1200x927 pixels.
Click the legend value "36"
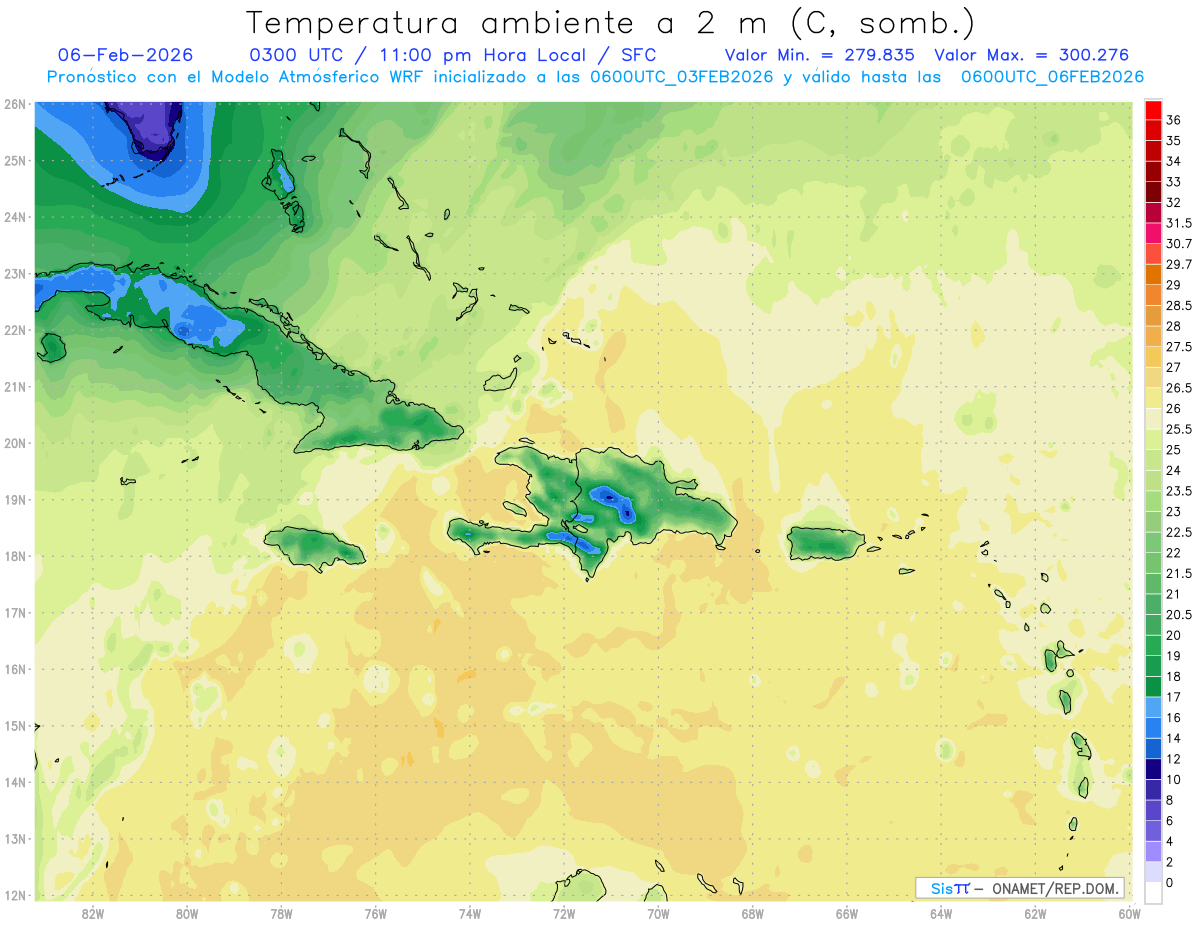pyautogui.click(x=1174, y=120)
